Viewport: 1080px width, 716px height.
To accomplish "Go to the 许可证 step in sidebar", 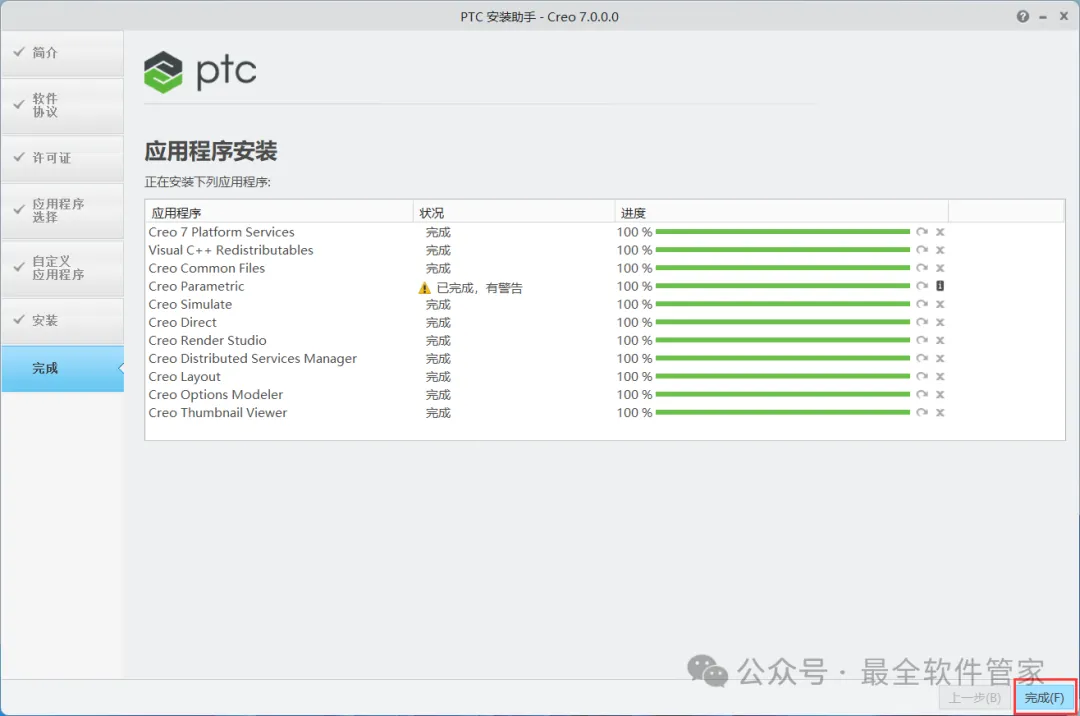I will coord(63,158).
